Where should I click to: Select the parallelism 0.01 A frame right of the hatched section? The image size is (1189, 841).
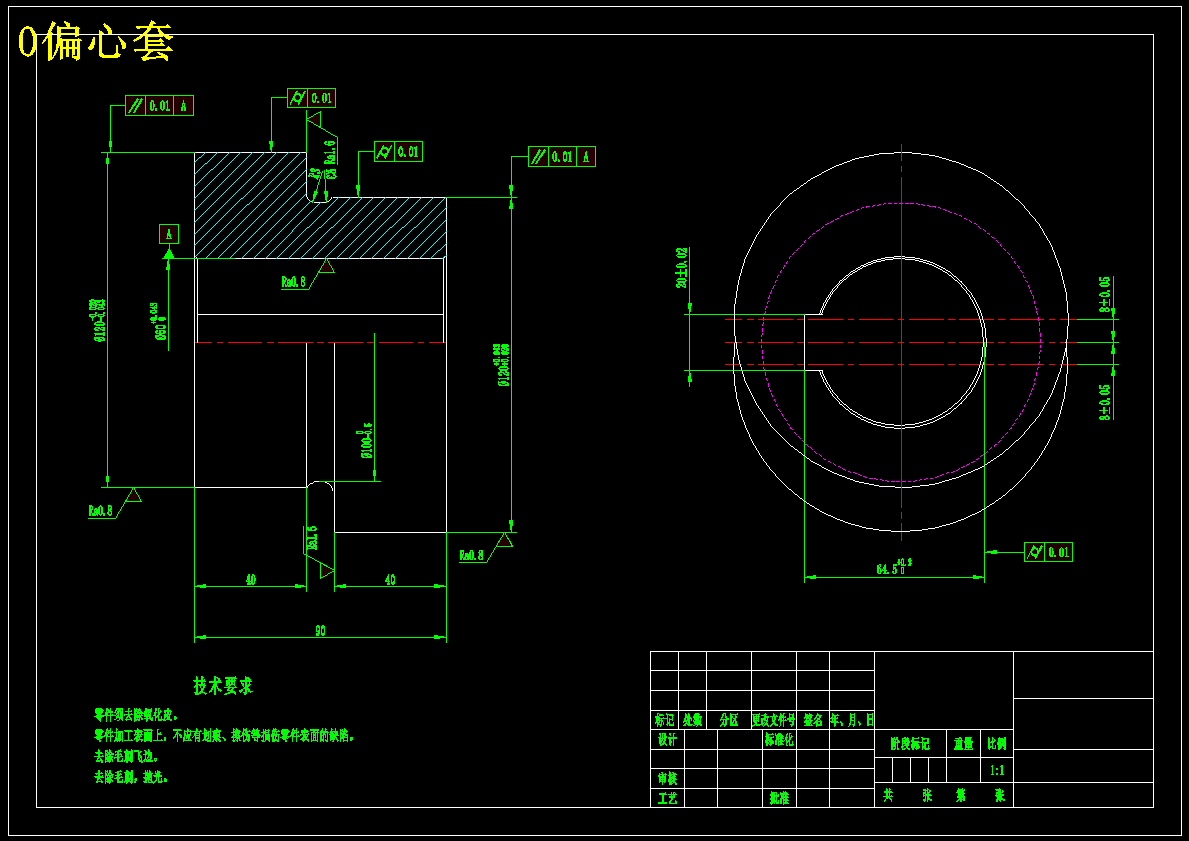562,157
